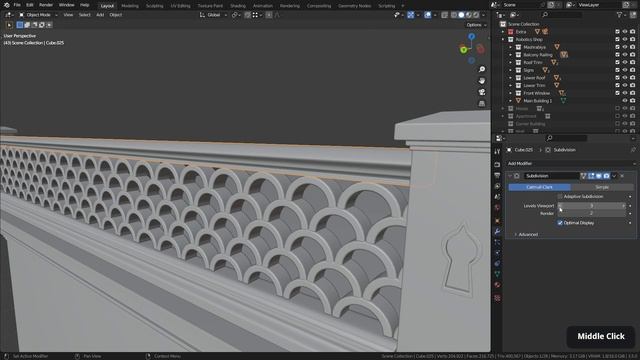The height and width of the screenshot is (360, 640).
Task: Open the File menu
Action: [17, 5]
